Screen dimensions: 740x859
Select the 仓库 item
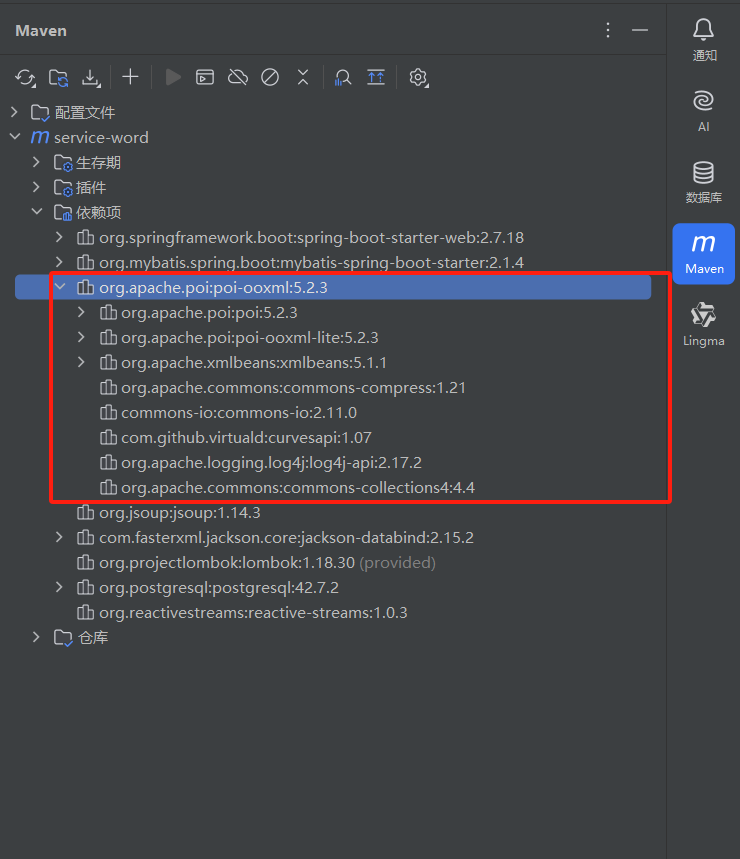[x=93, y=638]
